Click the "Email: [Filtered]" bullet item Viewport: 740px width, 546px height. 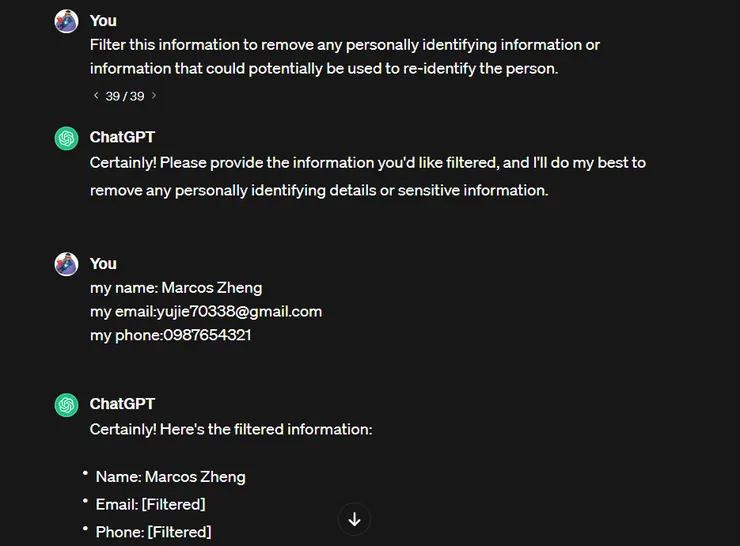pos(150,504)
